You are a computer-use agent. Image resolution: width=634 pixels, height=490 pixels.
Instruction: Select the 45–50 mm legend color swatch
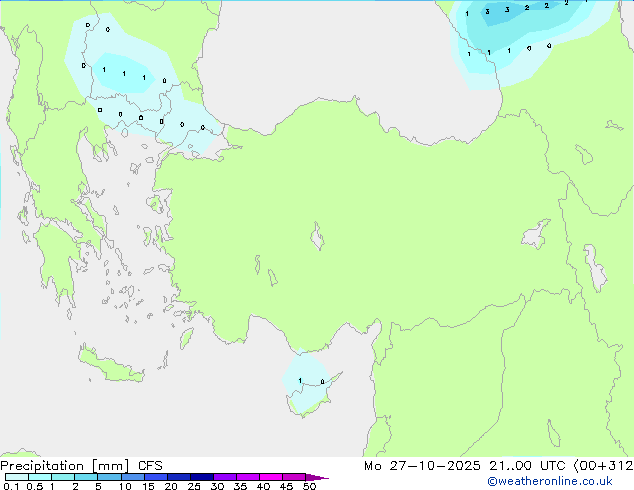tap(294, 477)
